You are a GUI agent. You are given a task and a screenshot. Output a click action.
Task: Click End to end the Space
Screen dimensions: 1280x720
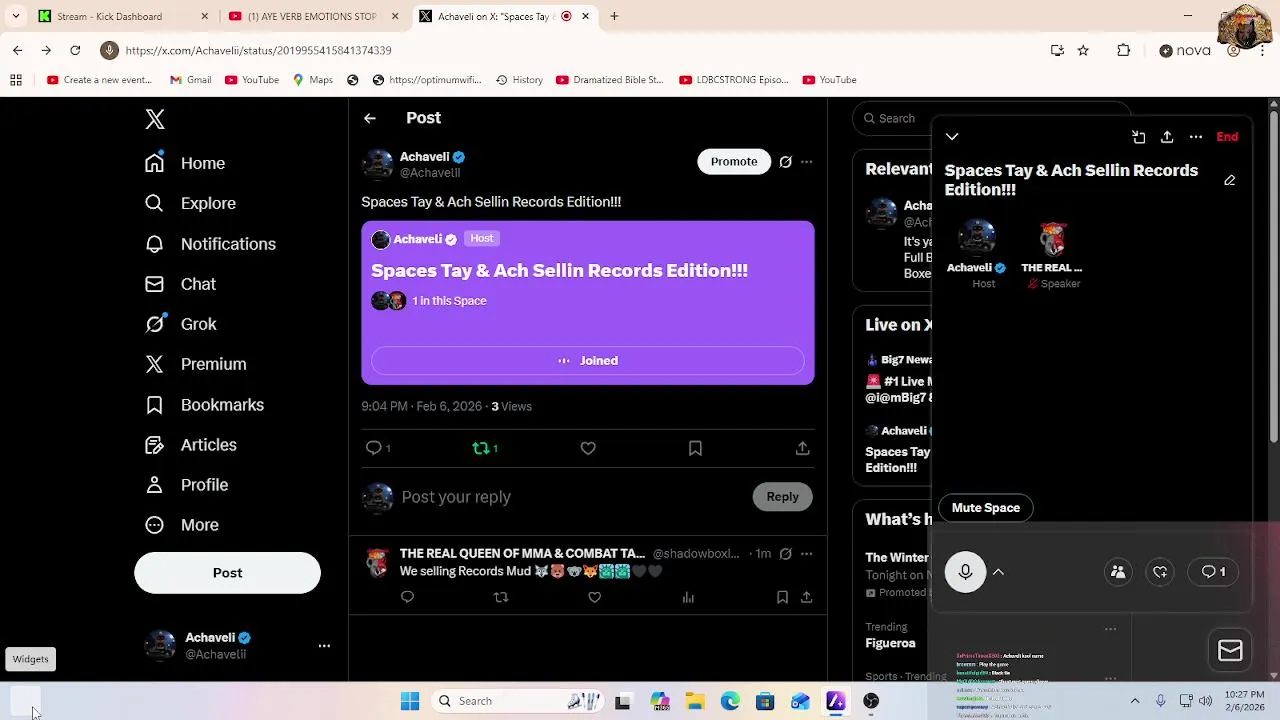pos(1227,137)
